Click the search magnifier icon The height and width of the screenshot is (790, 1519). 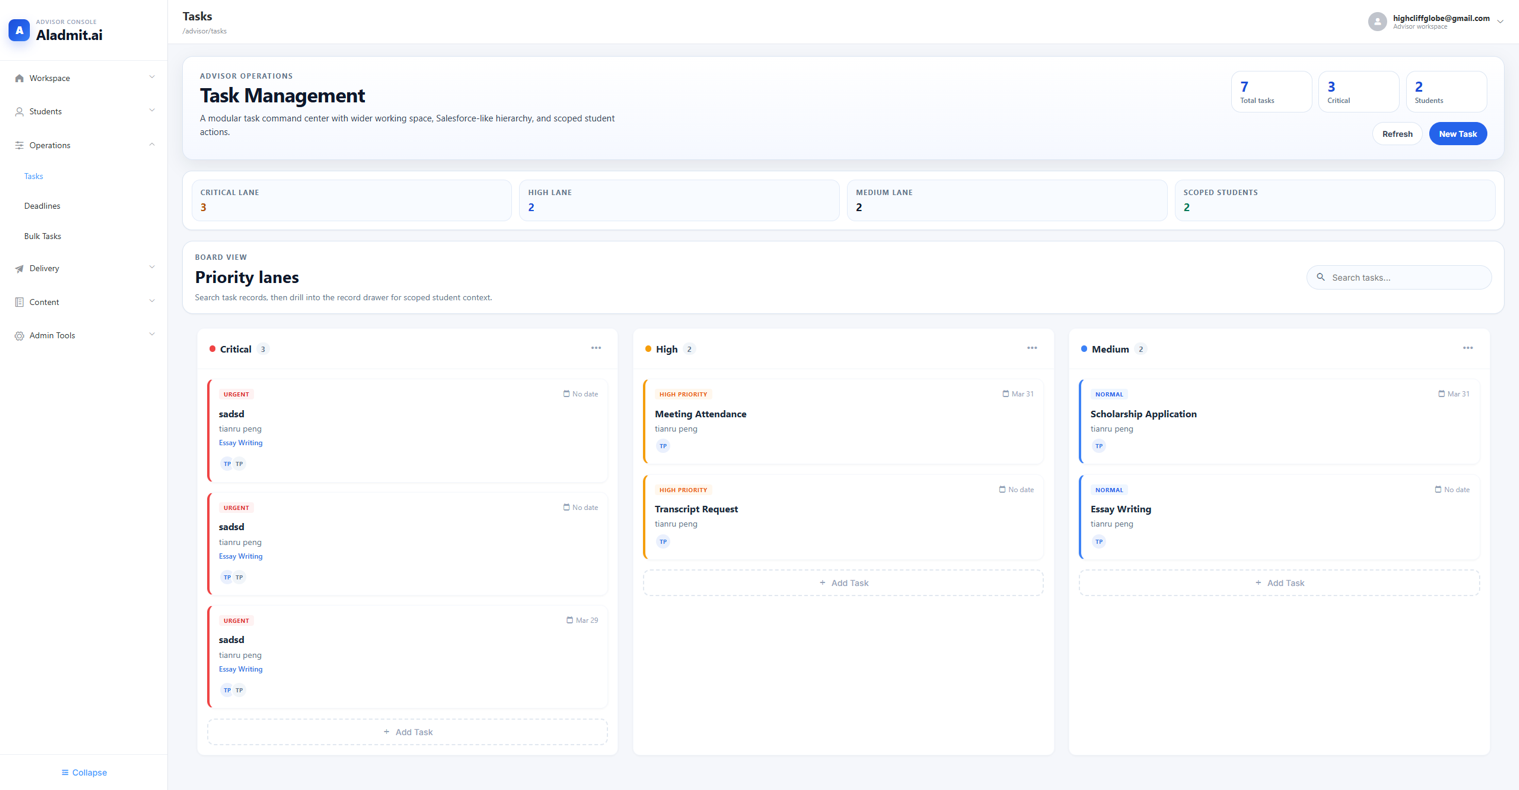pyautogui.click(x=1320, y=277)
